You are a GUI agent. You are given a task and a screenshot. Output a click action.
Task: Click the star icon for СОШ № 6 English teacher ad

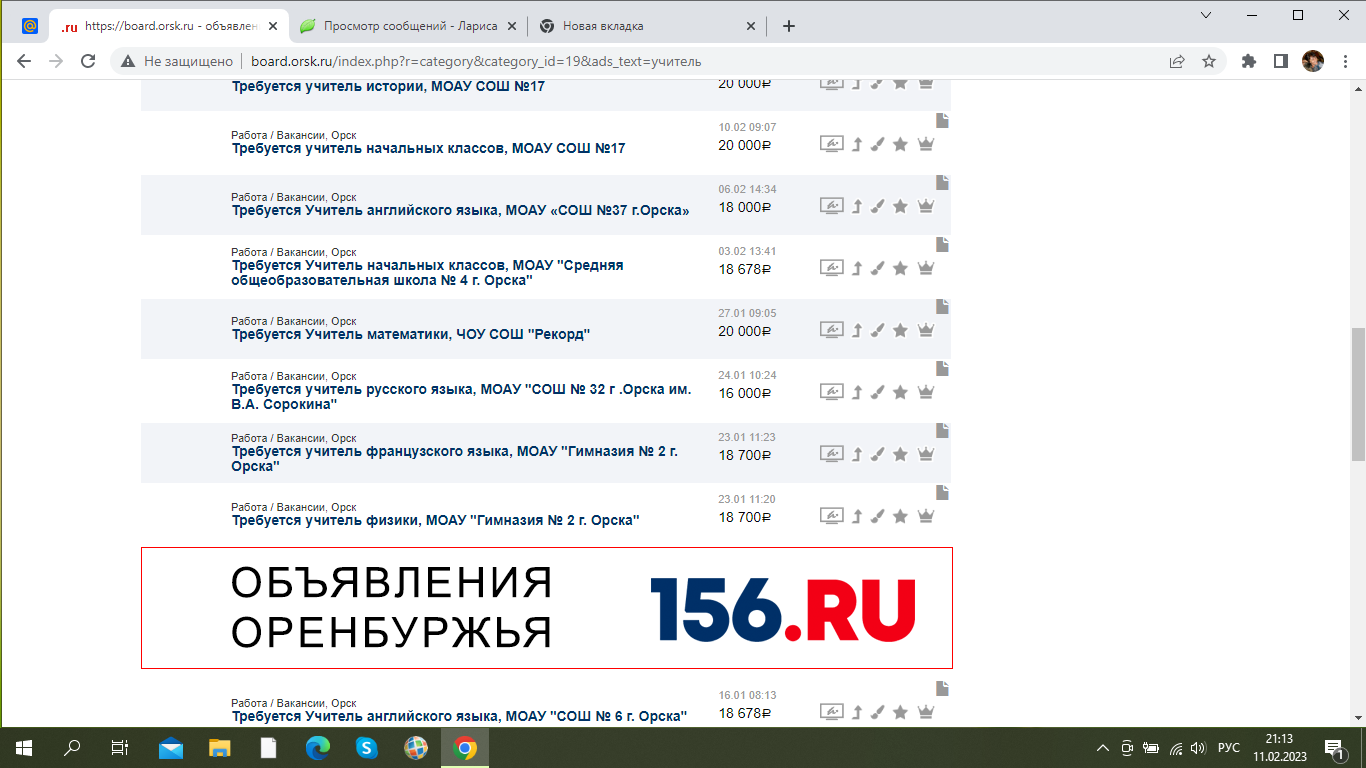[x=900, y=712]
